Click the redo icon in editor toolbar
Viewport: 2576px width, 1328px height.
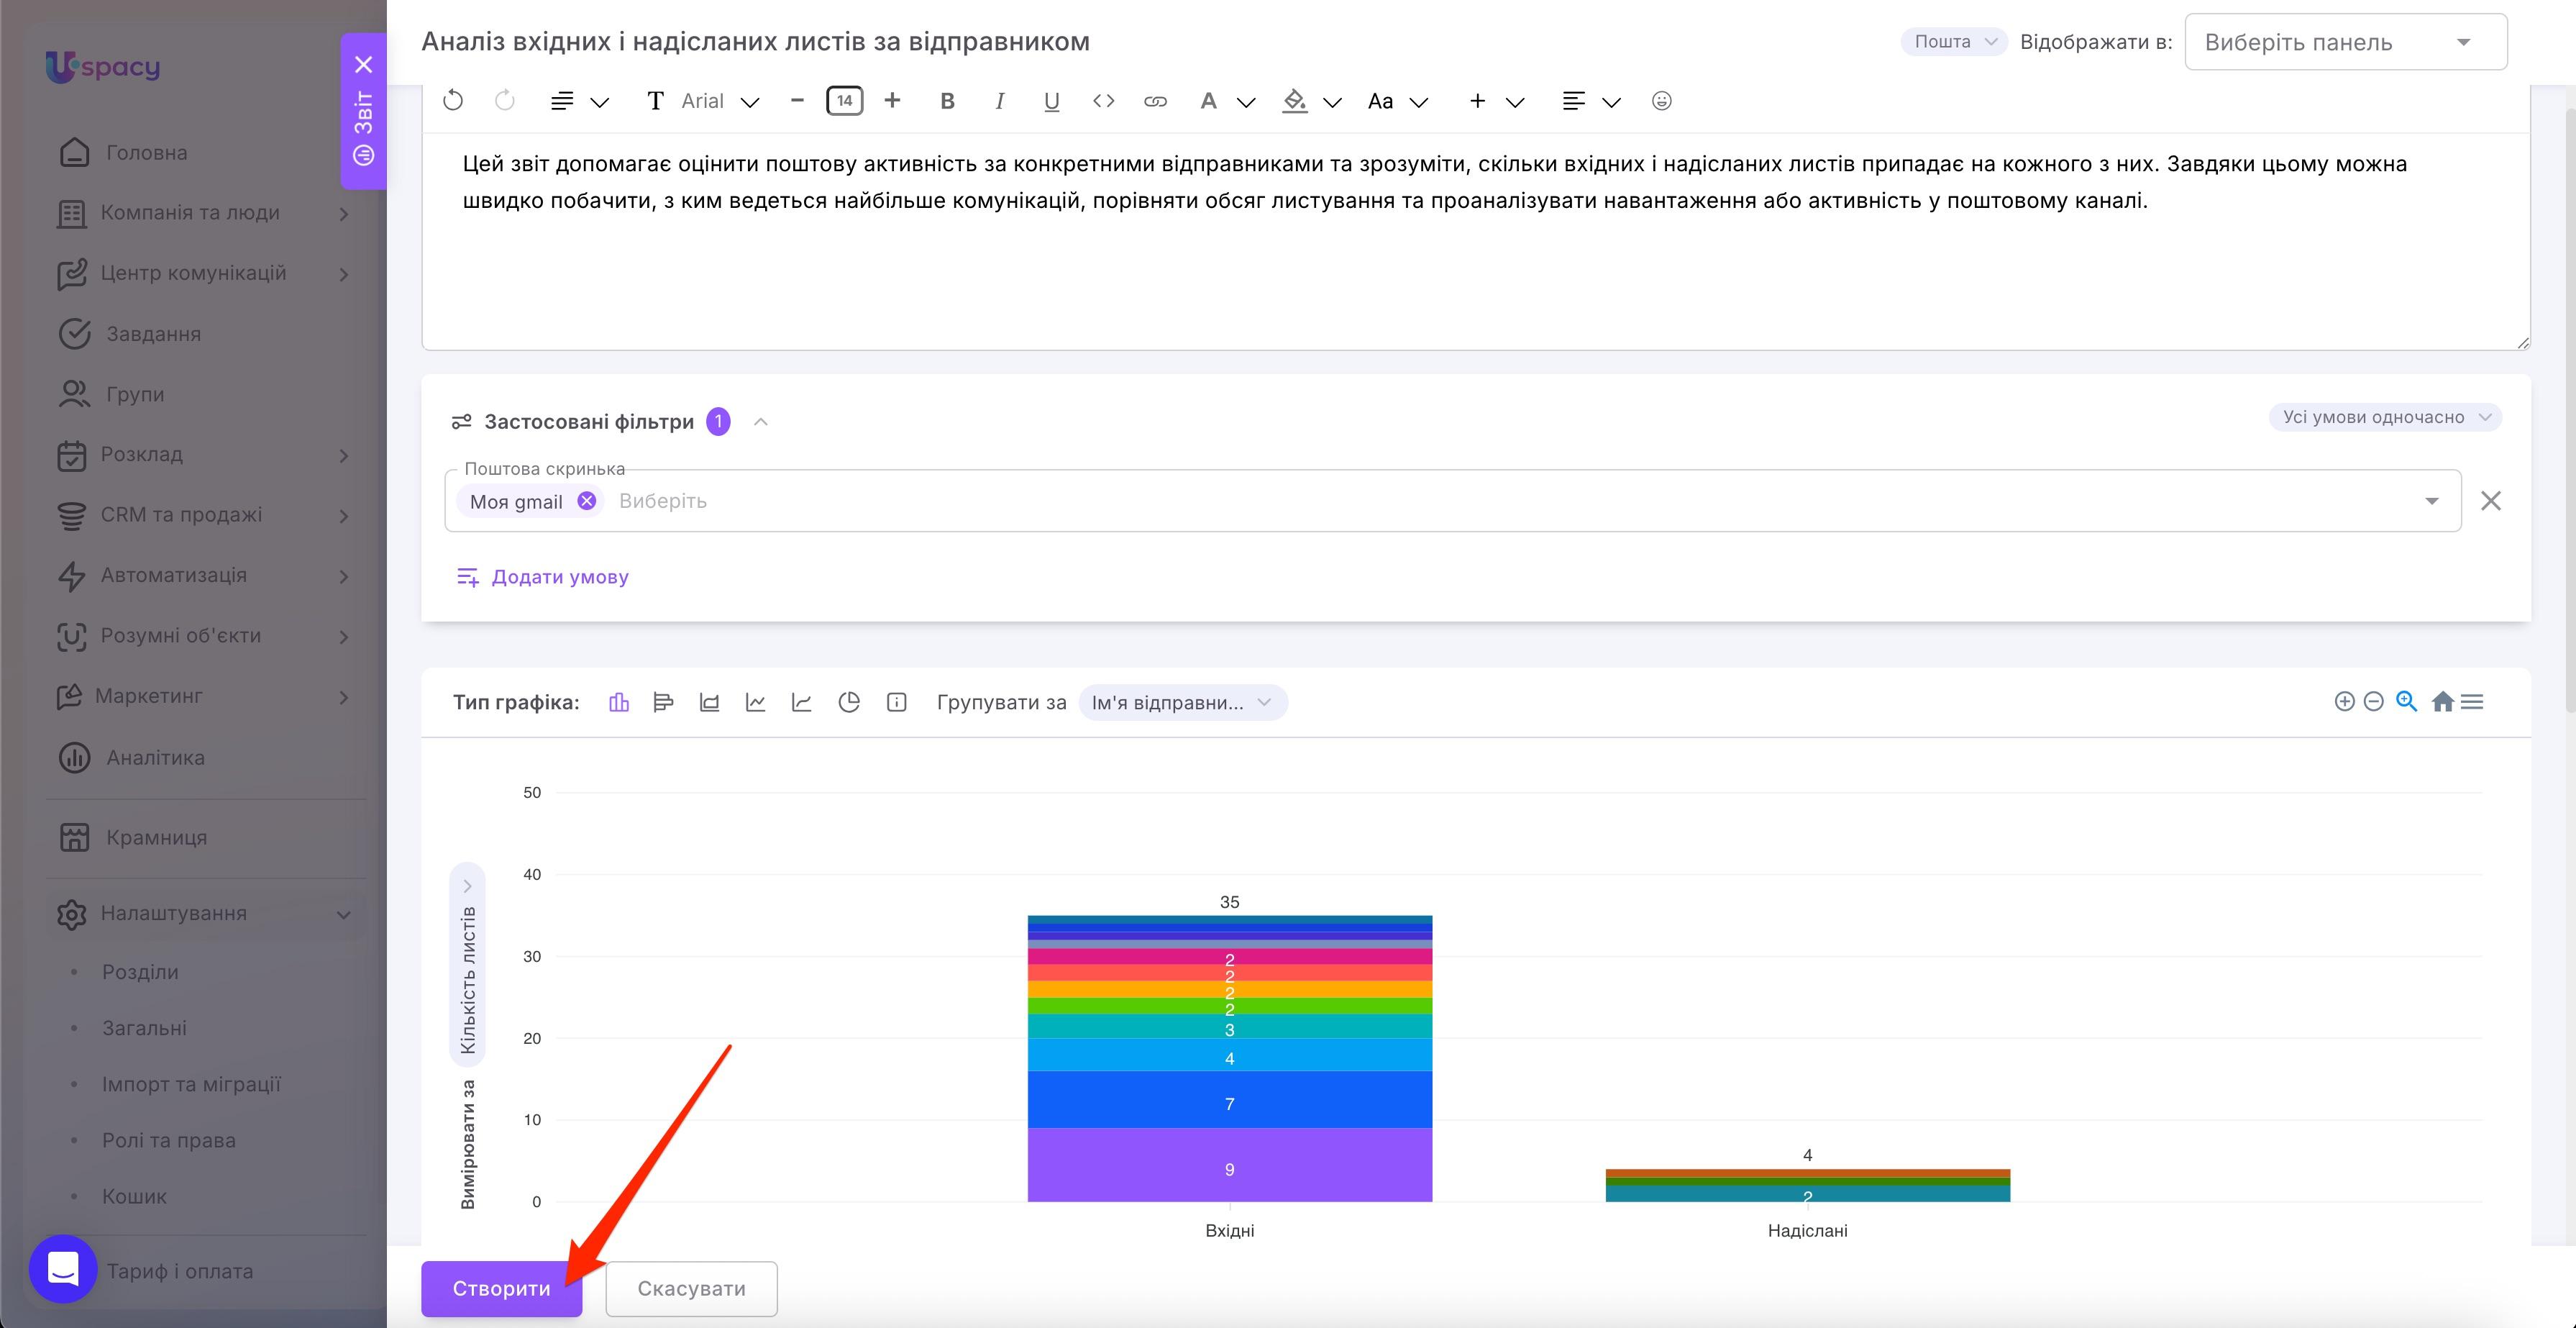click(x=505, y=100)
